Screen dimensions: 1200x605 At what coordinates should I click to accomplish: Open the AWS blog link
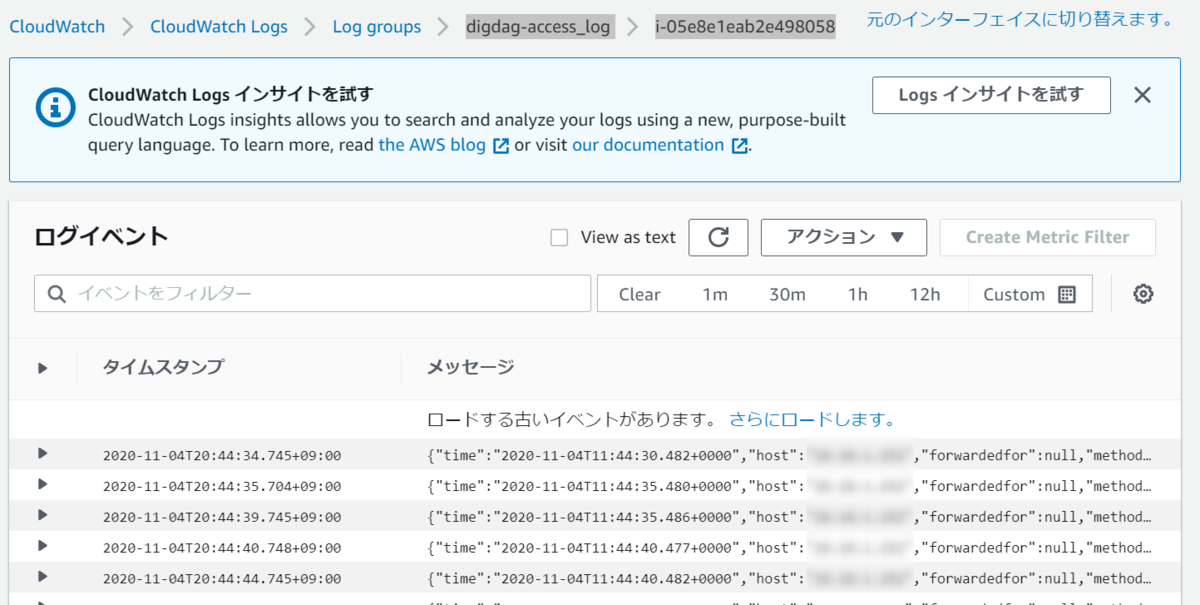coord(432,145)
